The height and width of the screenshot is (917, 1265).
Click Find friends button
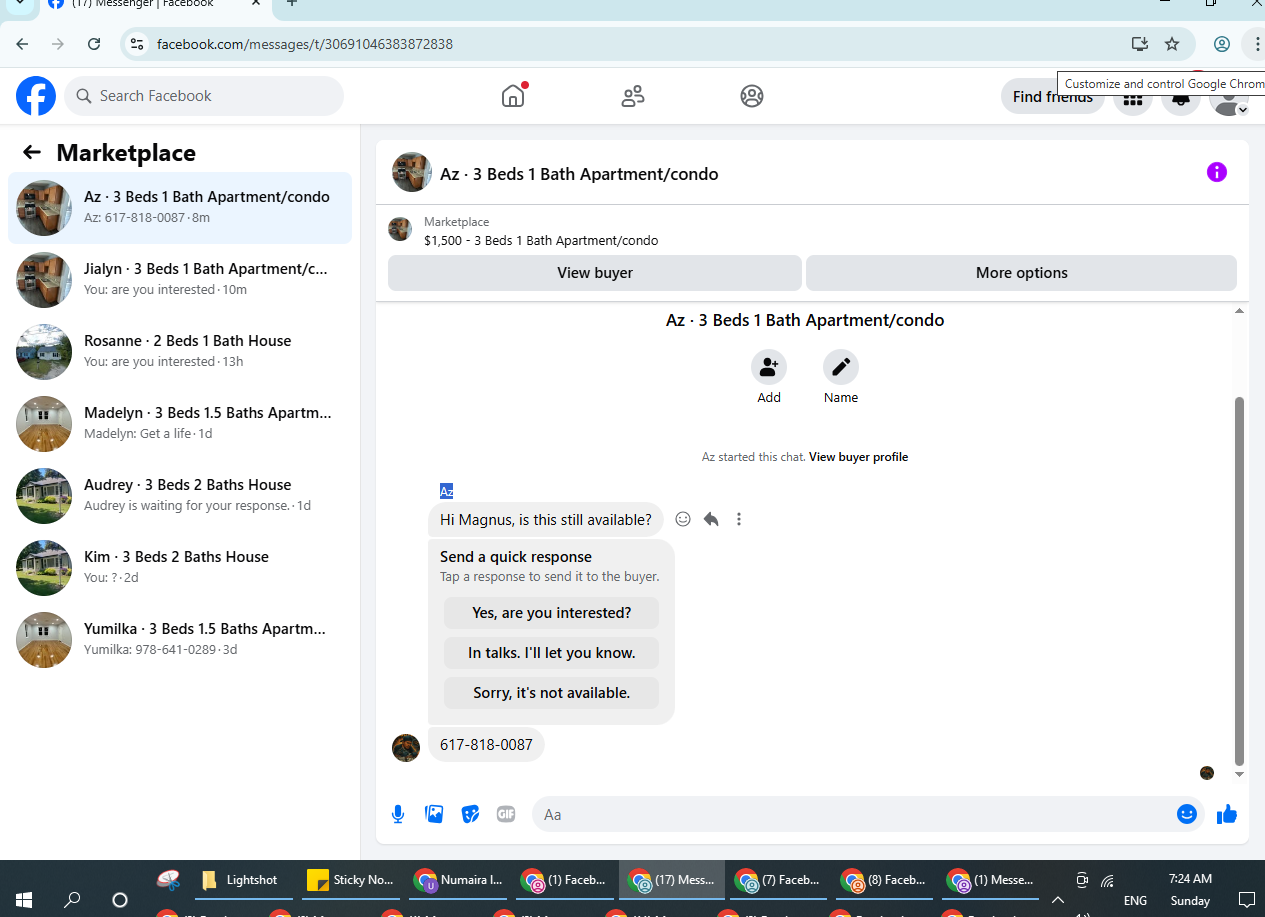point(1052,97)
